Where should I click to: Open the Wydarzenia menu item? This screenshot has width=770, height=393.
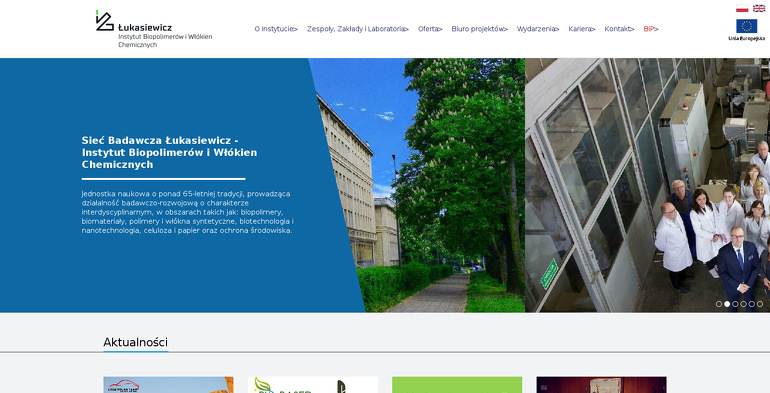click(x=538, y=29)
